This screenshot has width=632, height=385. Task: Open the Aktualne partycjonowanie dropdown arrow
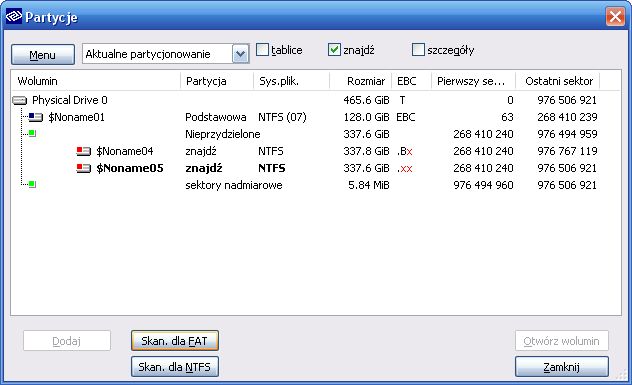240,54
